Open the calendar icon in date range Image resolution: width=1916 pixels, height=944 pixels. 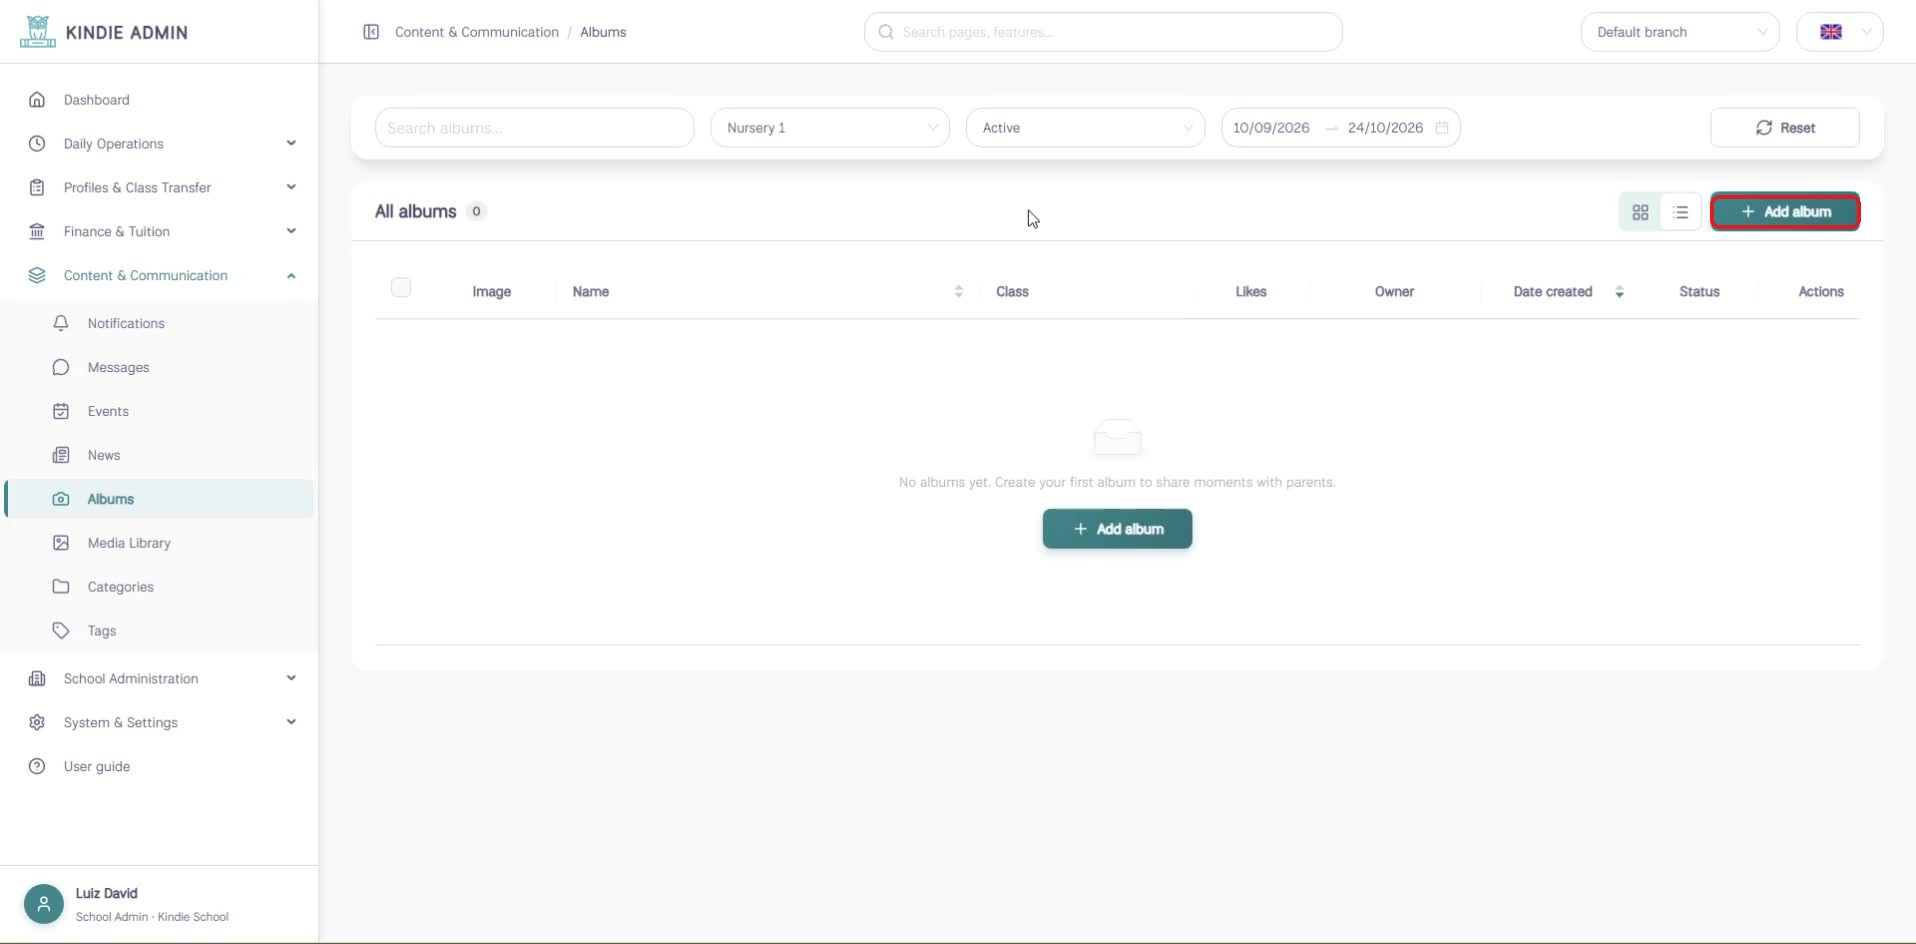(1441, 128)
